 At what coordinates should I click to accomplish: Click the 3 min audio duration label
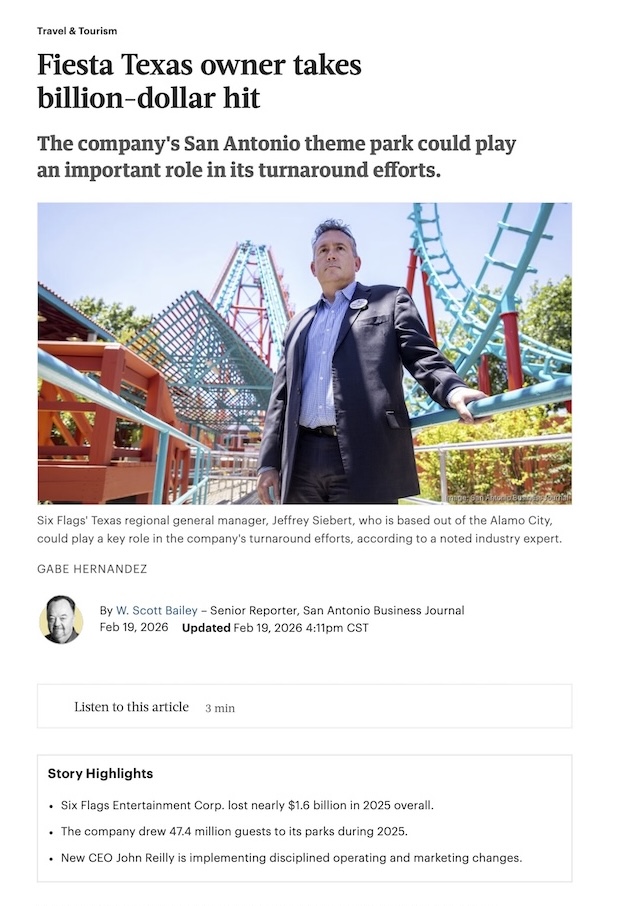click(x=220, y=708)
